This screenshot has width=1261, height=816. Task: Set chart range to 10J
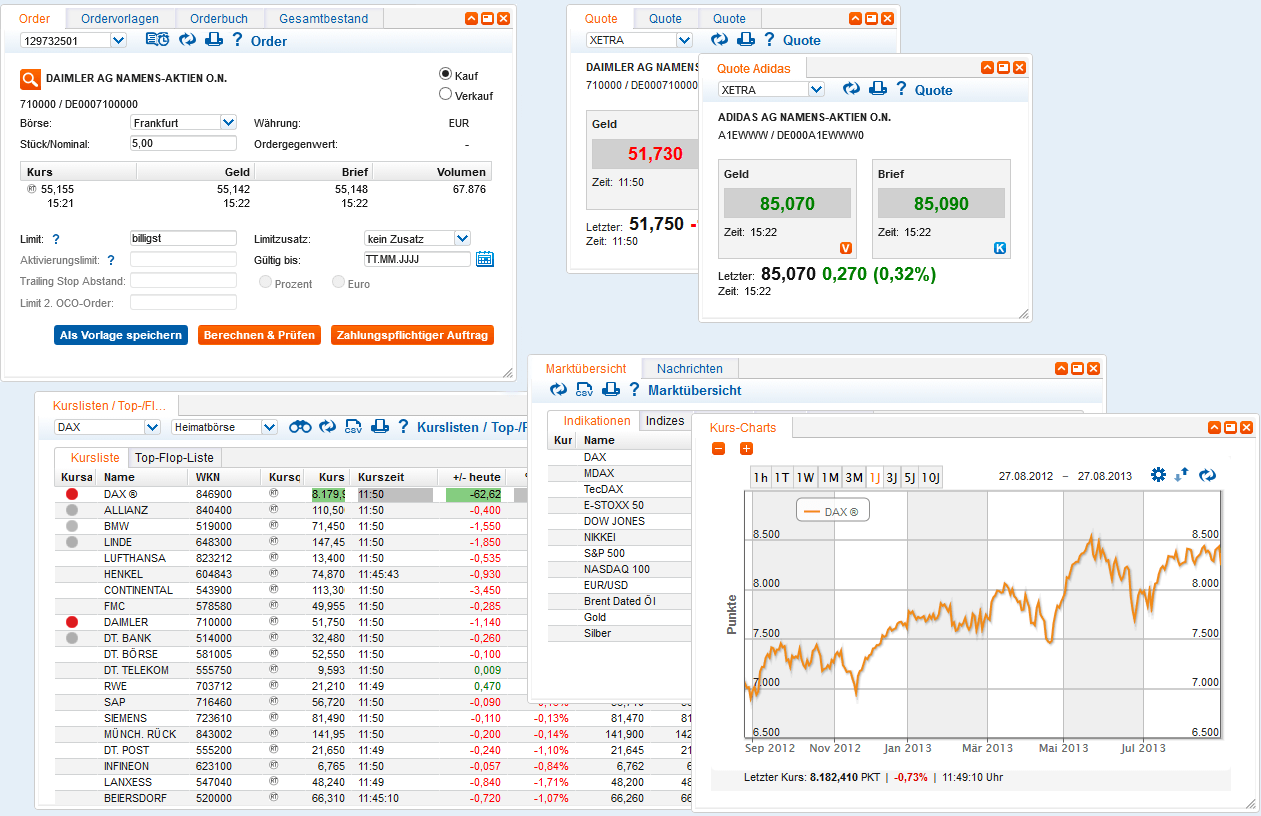(x=930, y=477)
